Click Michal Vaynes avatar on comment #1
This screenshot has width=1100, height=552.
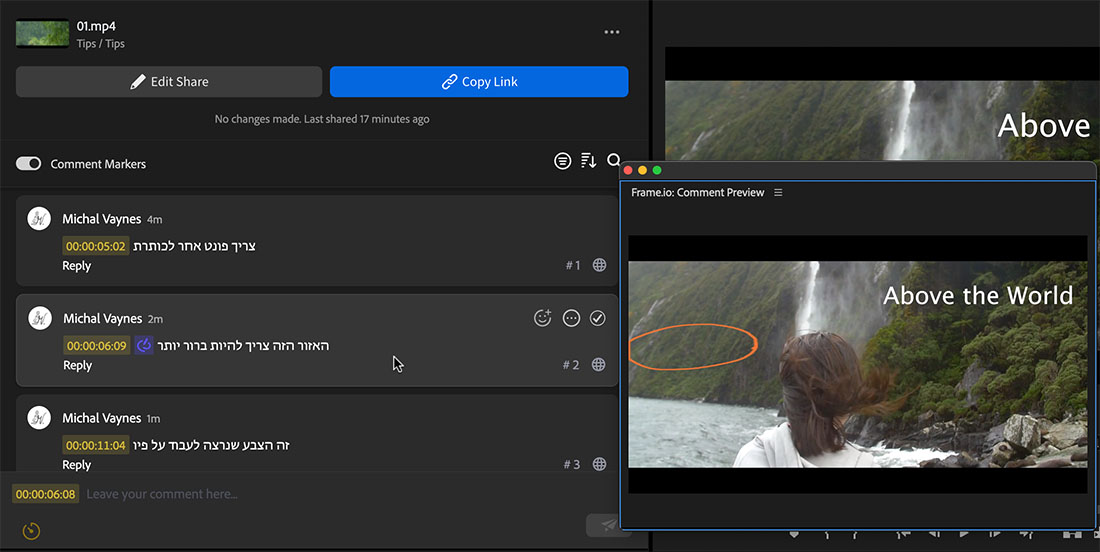(39, 219)
